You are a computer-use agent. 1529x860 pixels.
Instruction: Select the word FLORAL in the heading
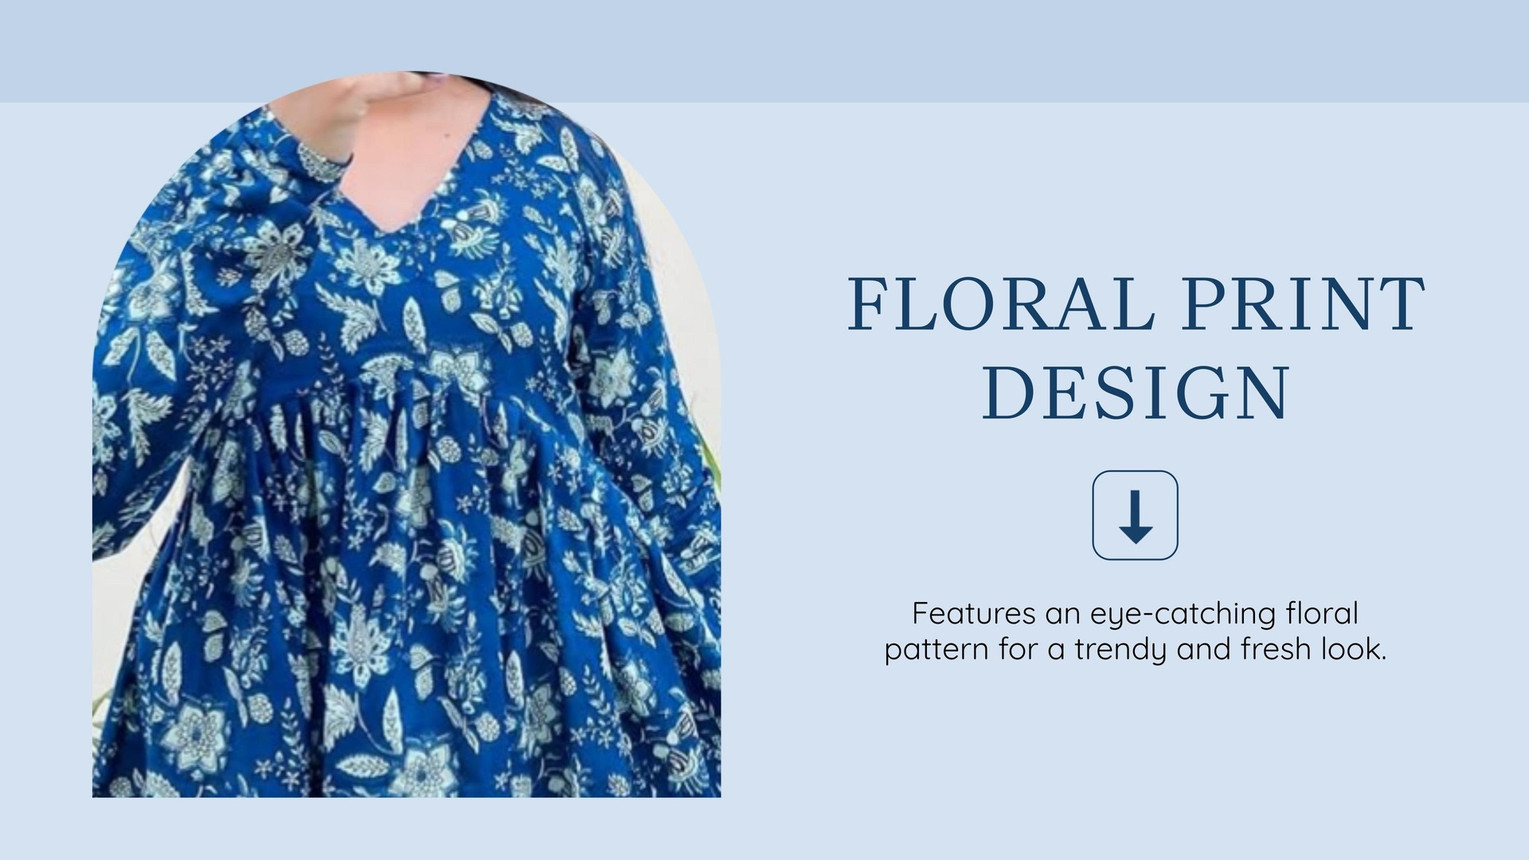pyautogui.click(x=1003, y=304)
